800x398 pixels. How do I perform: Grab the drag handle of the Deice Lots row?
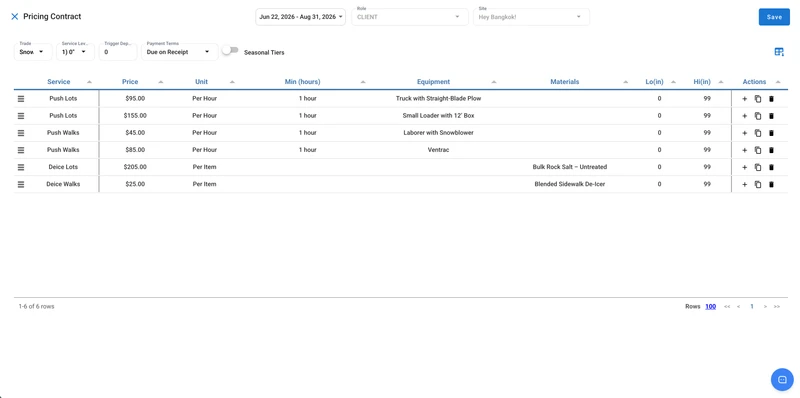(21, 167)
